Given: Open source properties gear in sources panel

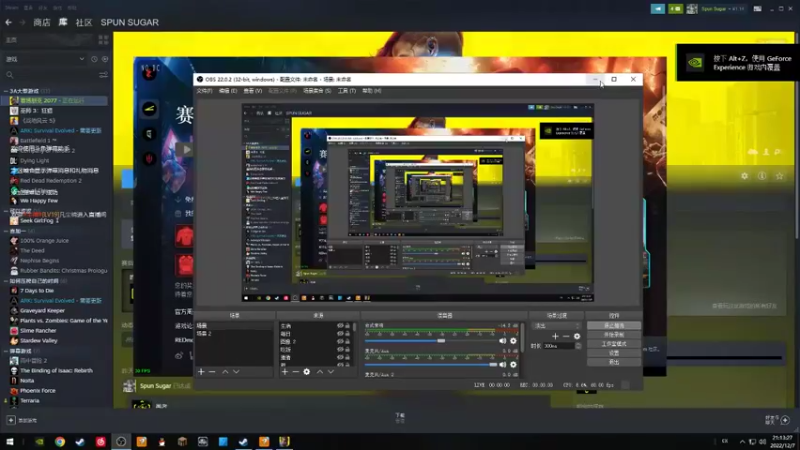Looking at the screenshot, I should pyautogui.click(x=307, y=372).
